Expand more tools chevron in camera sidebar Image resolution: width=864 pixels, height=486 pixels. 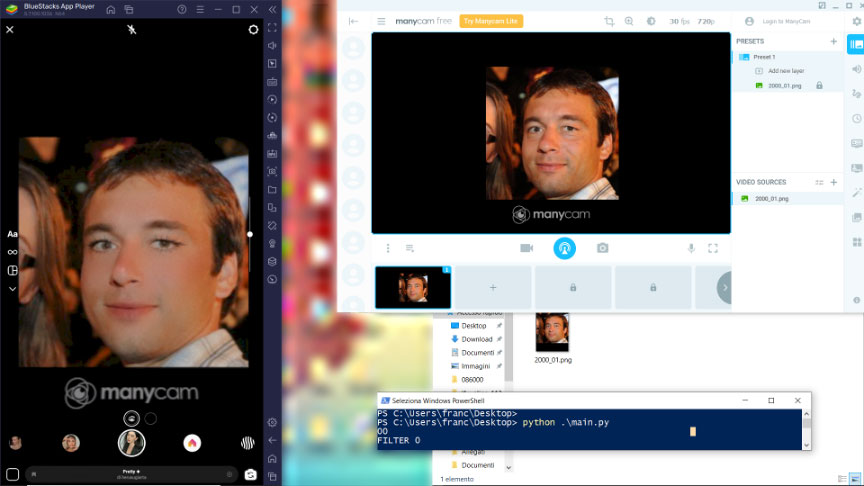[x=13, y=288]
